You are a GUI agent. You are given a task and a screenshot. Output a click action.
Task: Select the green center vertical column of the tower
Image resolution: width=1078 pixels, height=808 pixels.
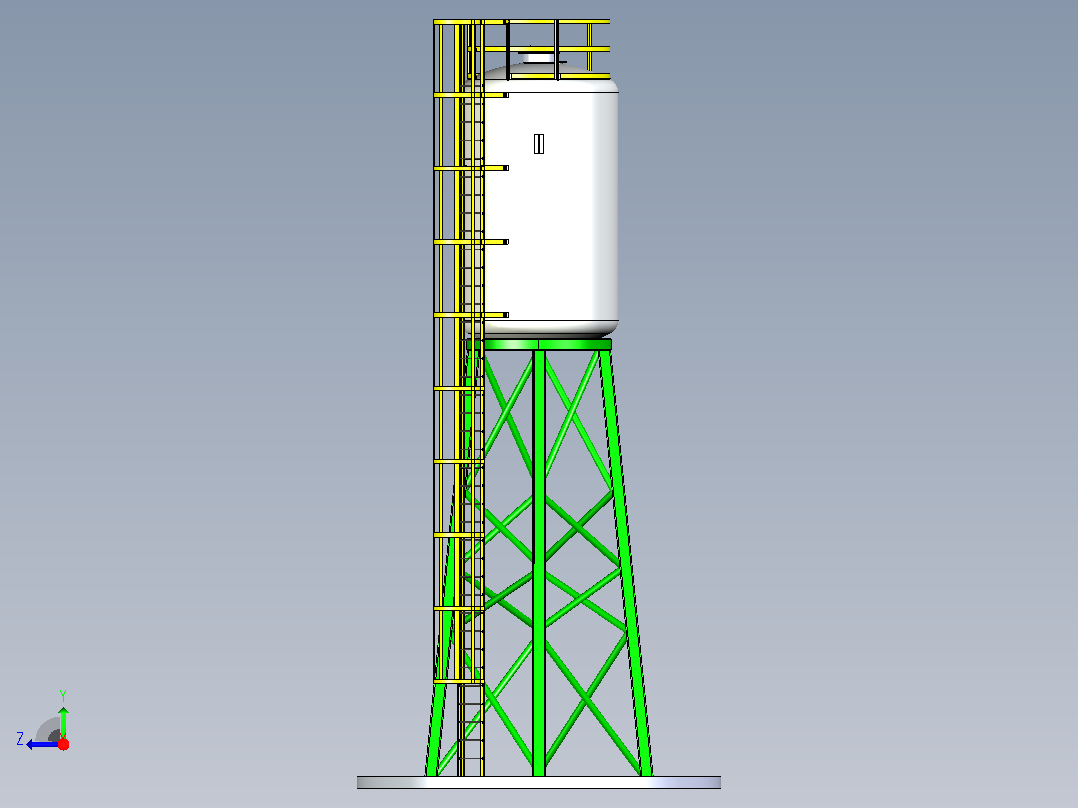(x=539, y=563)
